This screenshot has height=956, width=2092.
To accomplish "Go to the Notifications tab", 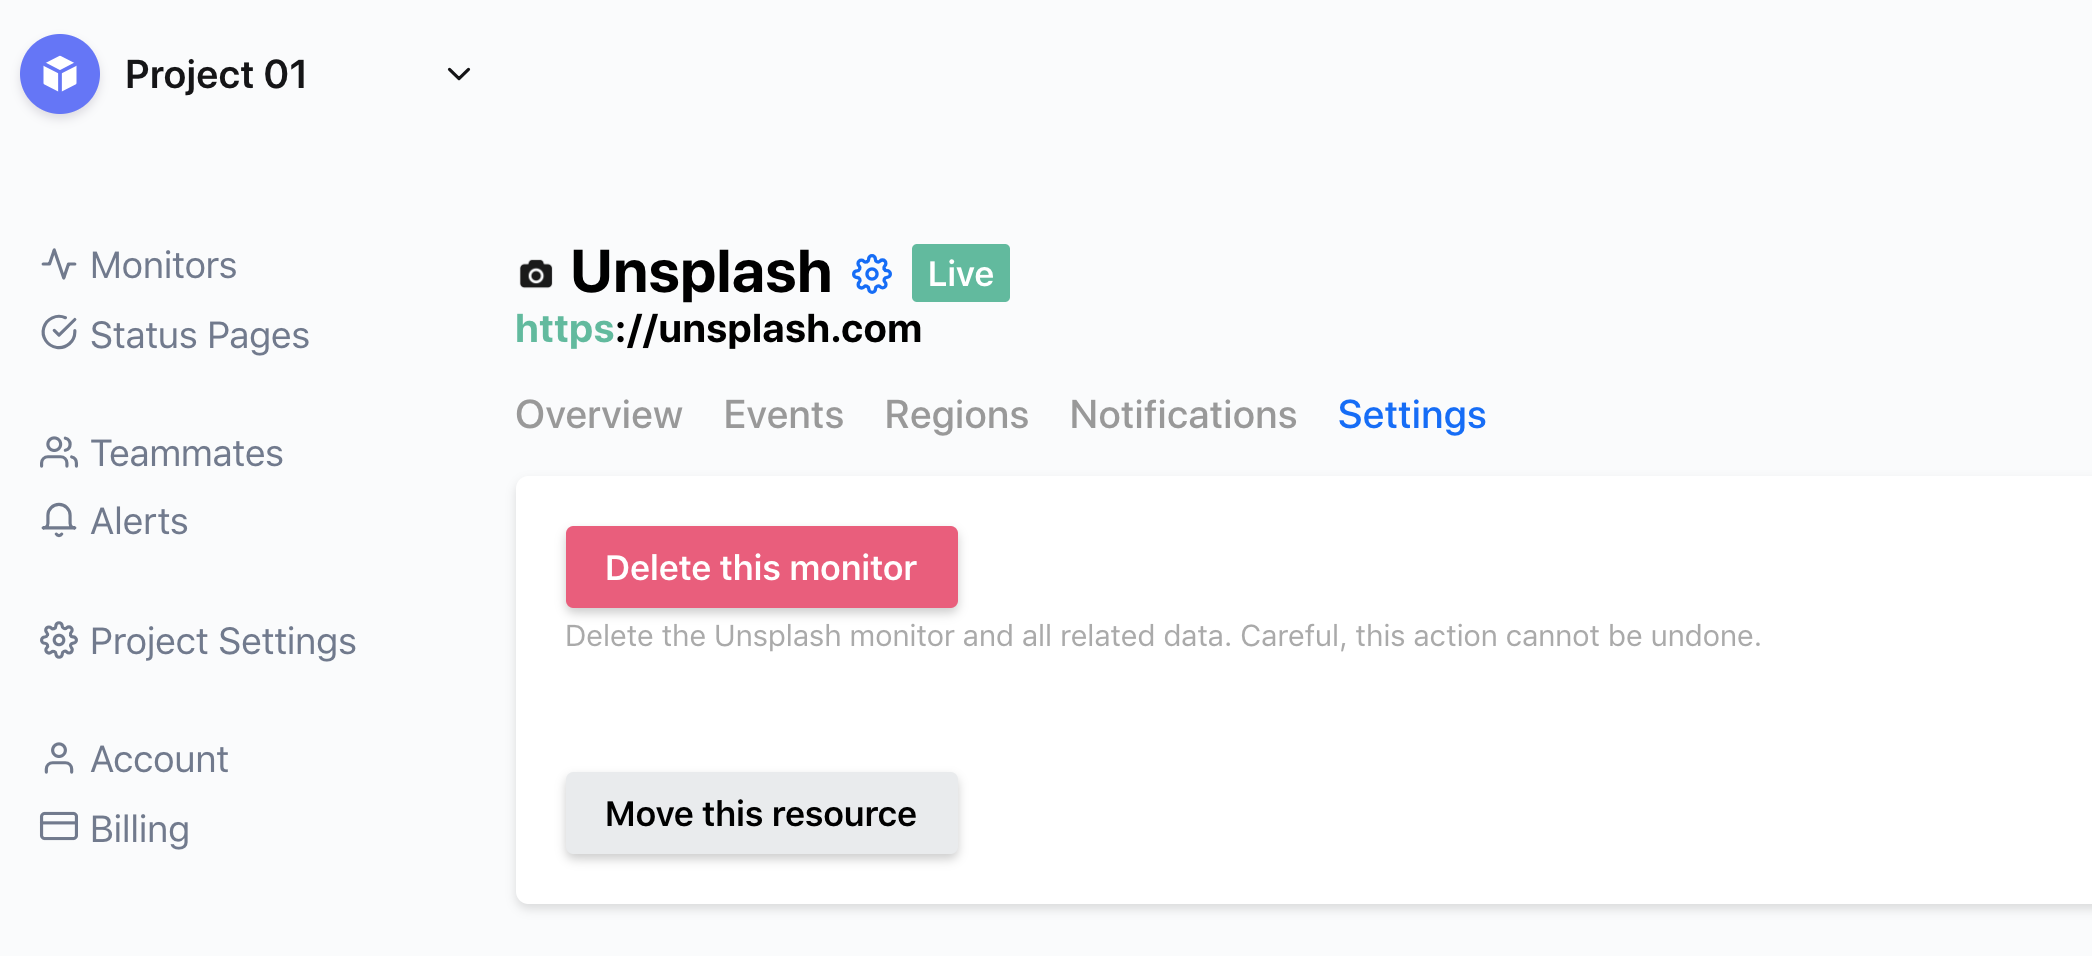I will (1183, 414).
